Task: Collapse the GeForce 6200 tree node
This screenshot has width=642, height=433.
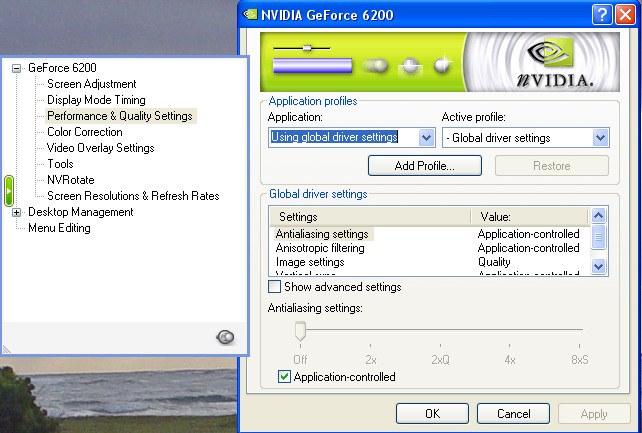Action: (16, 68)
